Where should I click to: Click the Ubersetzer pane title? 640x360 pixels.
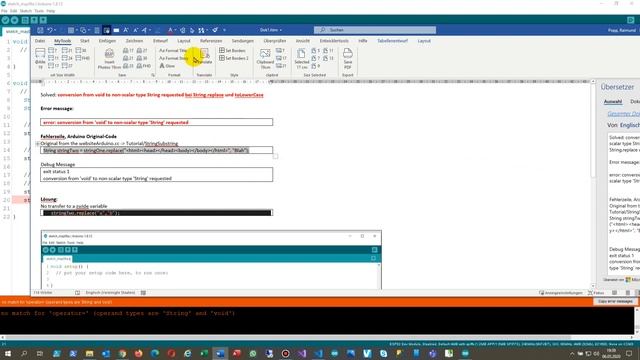click(617, 87)
